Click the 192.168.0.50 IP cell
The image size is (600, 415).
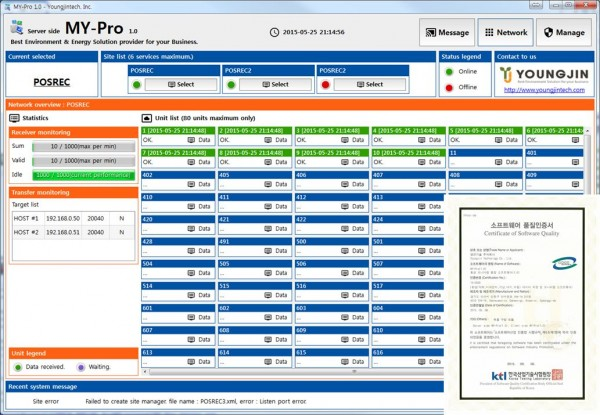pyautogui.click(x=63, y=218)
